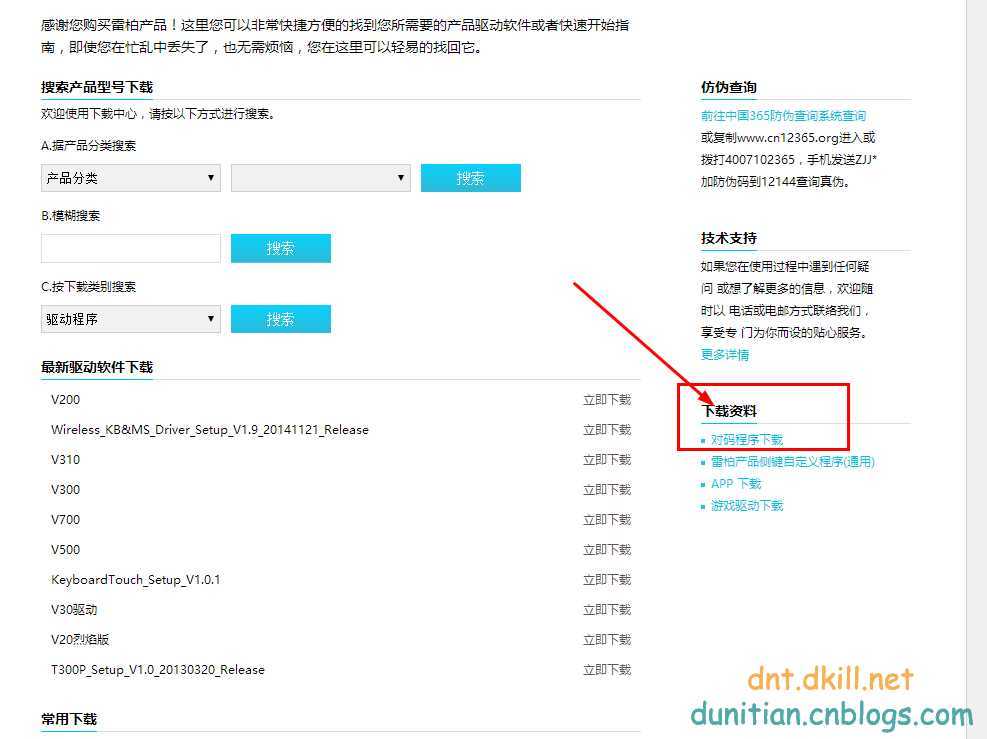This screenshot has height=739, width=987.
Task: Download V200 via 立即下载 link
Action: click(607, 400)
